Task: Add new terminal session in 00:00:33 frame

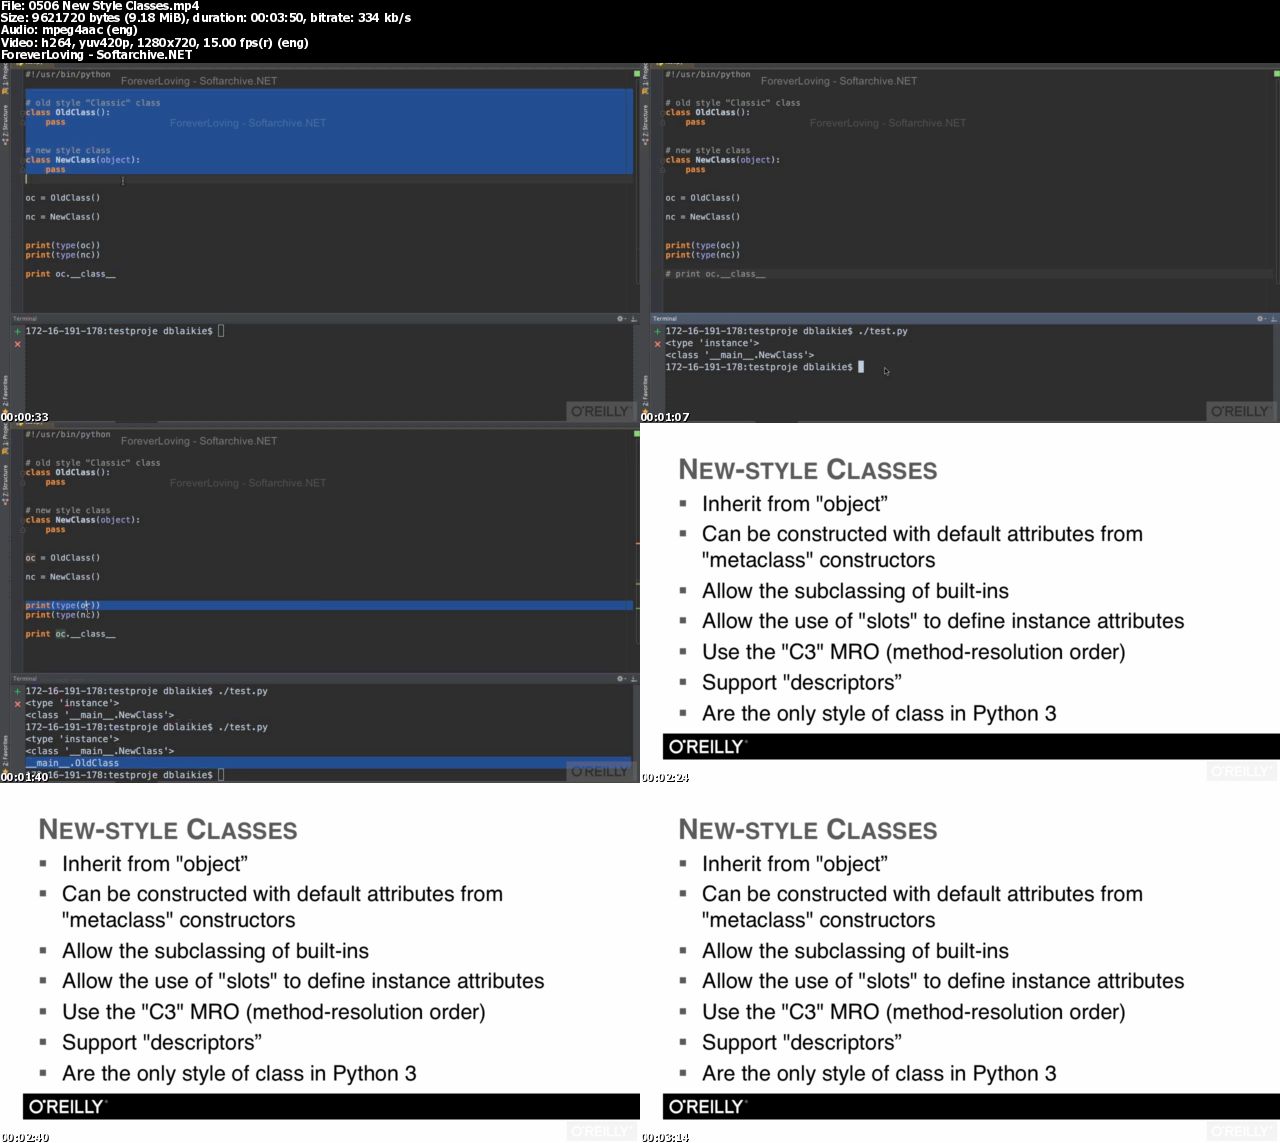Action: [x=17, y=331]
